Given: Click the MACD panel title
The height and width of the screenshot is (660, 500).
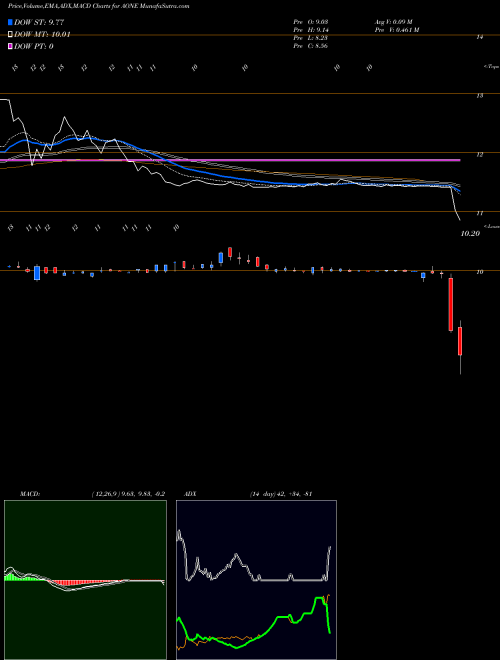Looking at the screenshot, I should [30, 494].
